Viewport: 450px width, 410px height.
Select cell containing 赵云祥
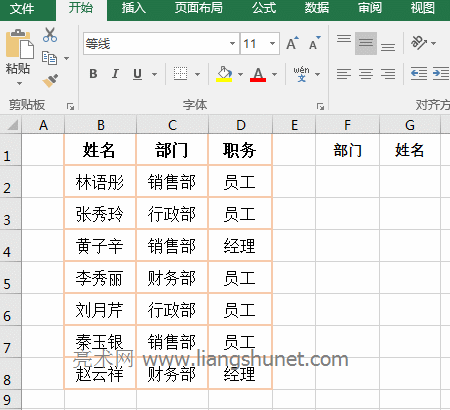click(100, 374)
